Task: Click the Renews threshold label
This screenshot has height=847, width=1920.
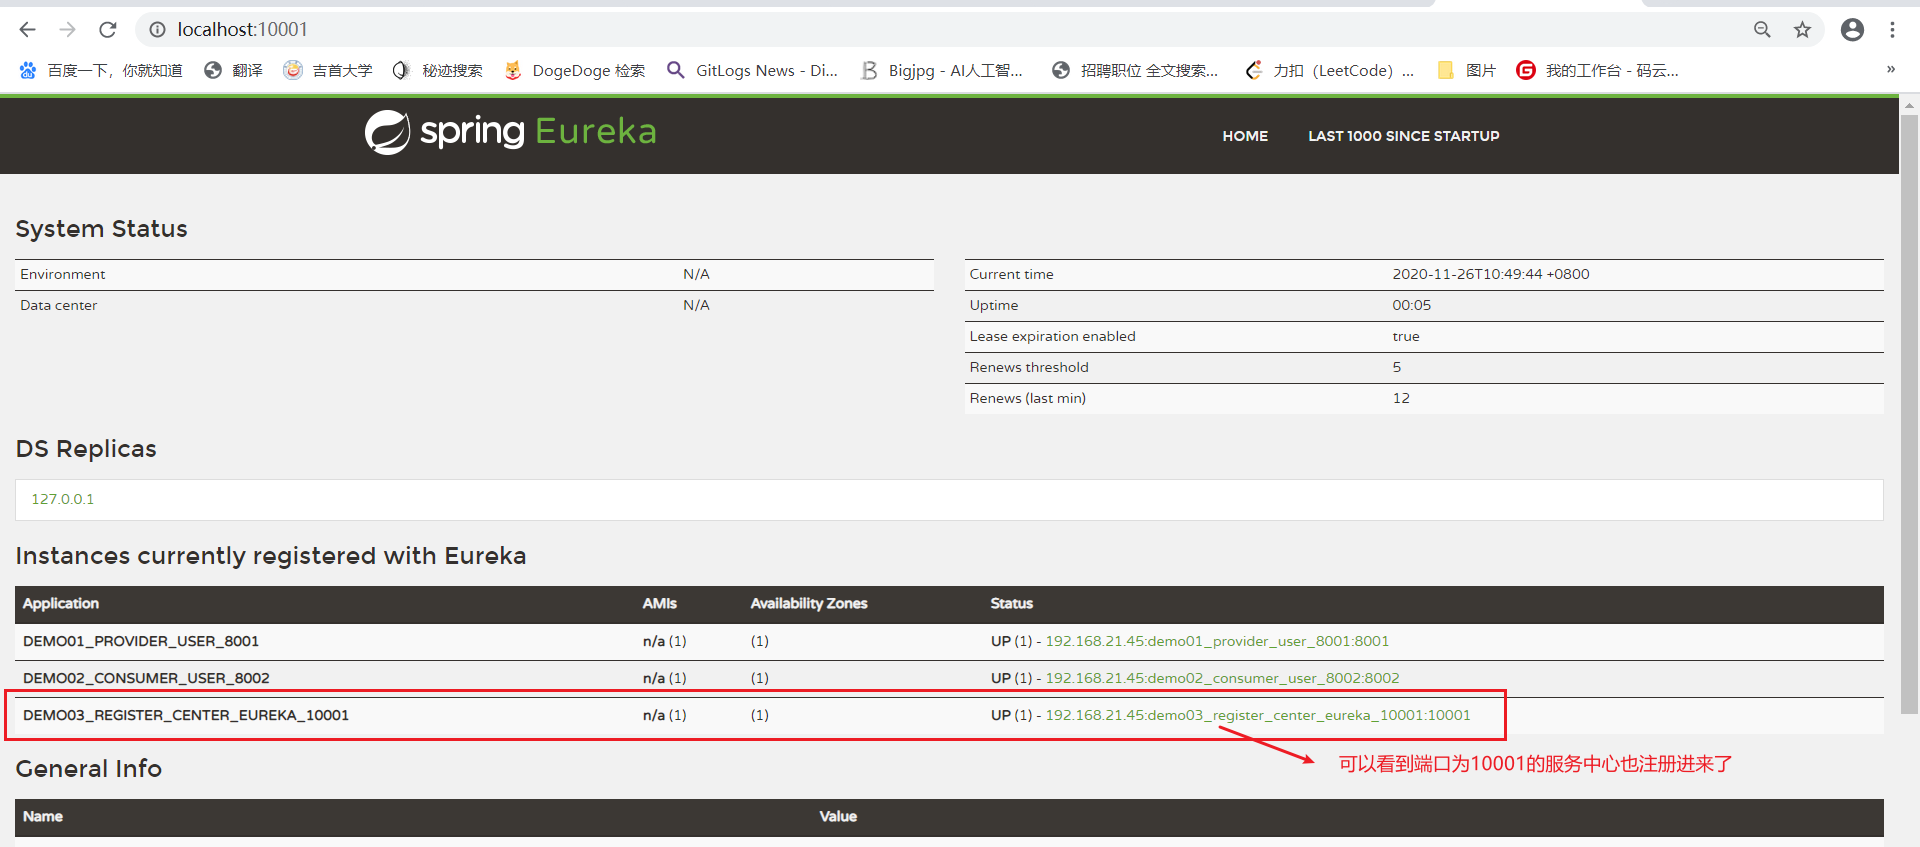Action: (x=1029, y=367)
